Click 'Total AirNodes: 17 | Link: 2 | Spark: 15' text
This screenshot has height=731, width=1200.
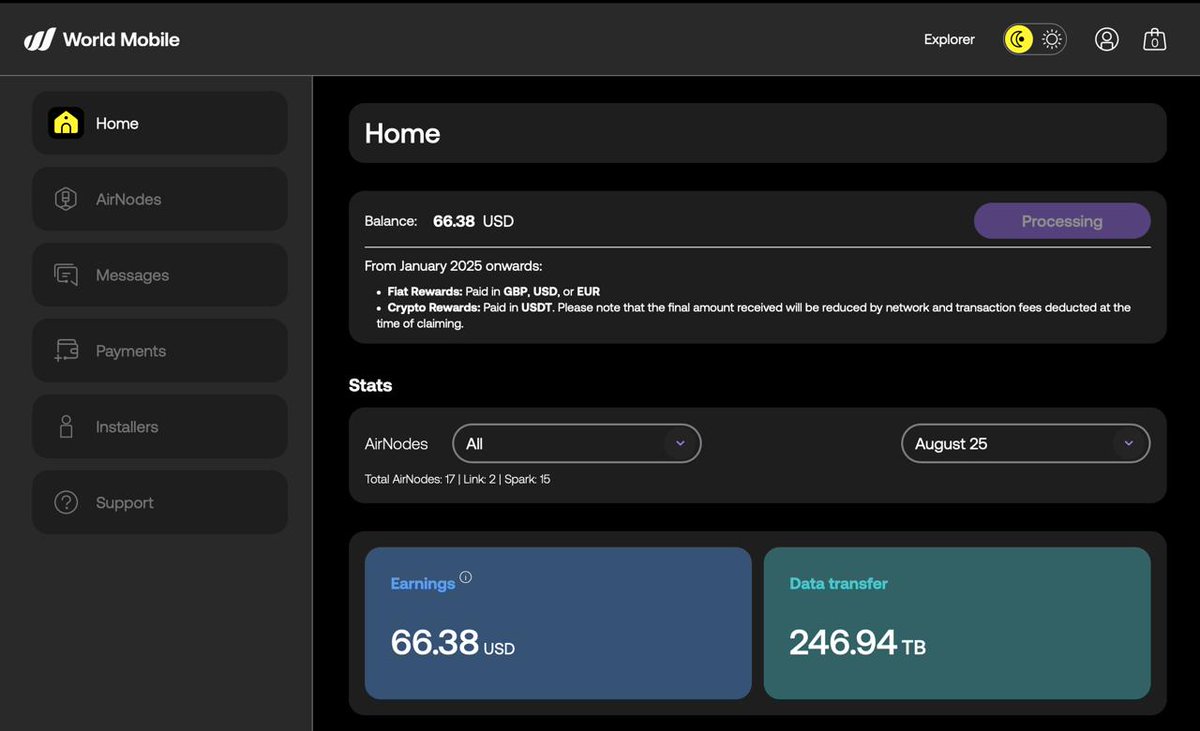[x=457, y=479]
